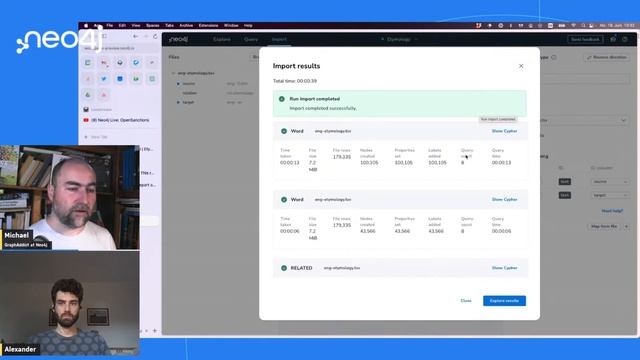This screenshot has height=360, width=640.
Task: Open the File menu
Action: [x=109, y=25]
